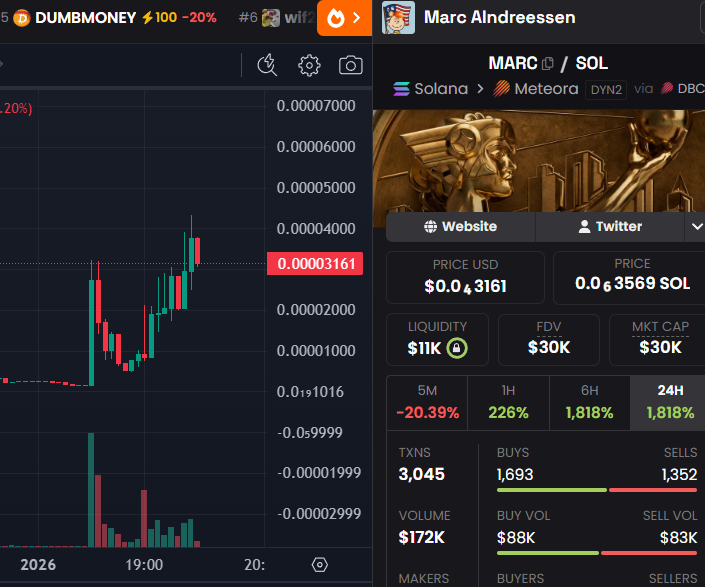Click the SELLS 1,352 value
Image resolution: width=705 pixels, height=587 pixels.
pyautogui.click(x=679, y=475)
